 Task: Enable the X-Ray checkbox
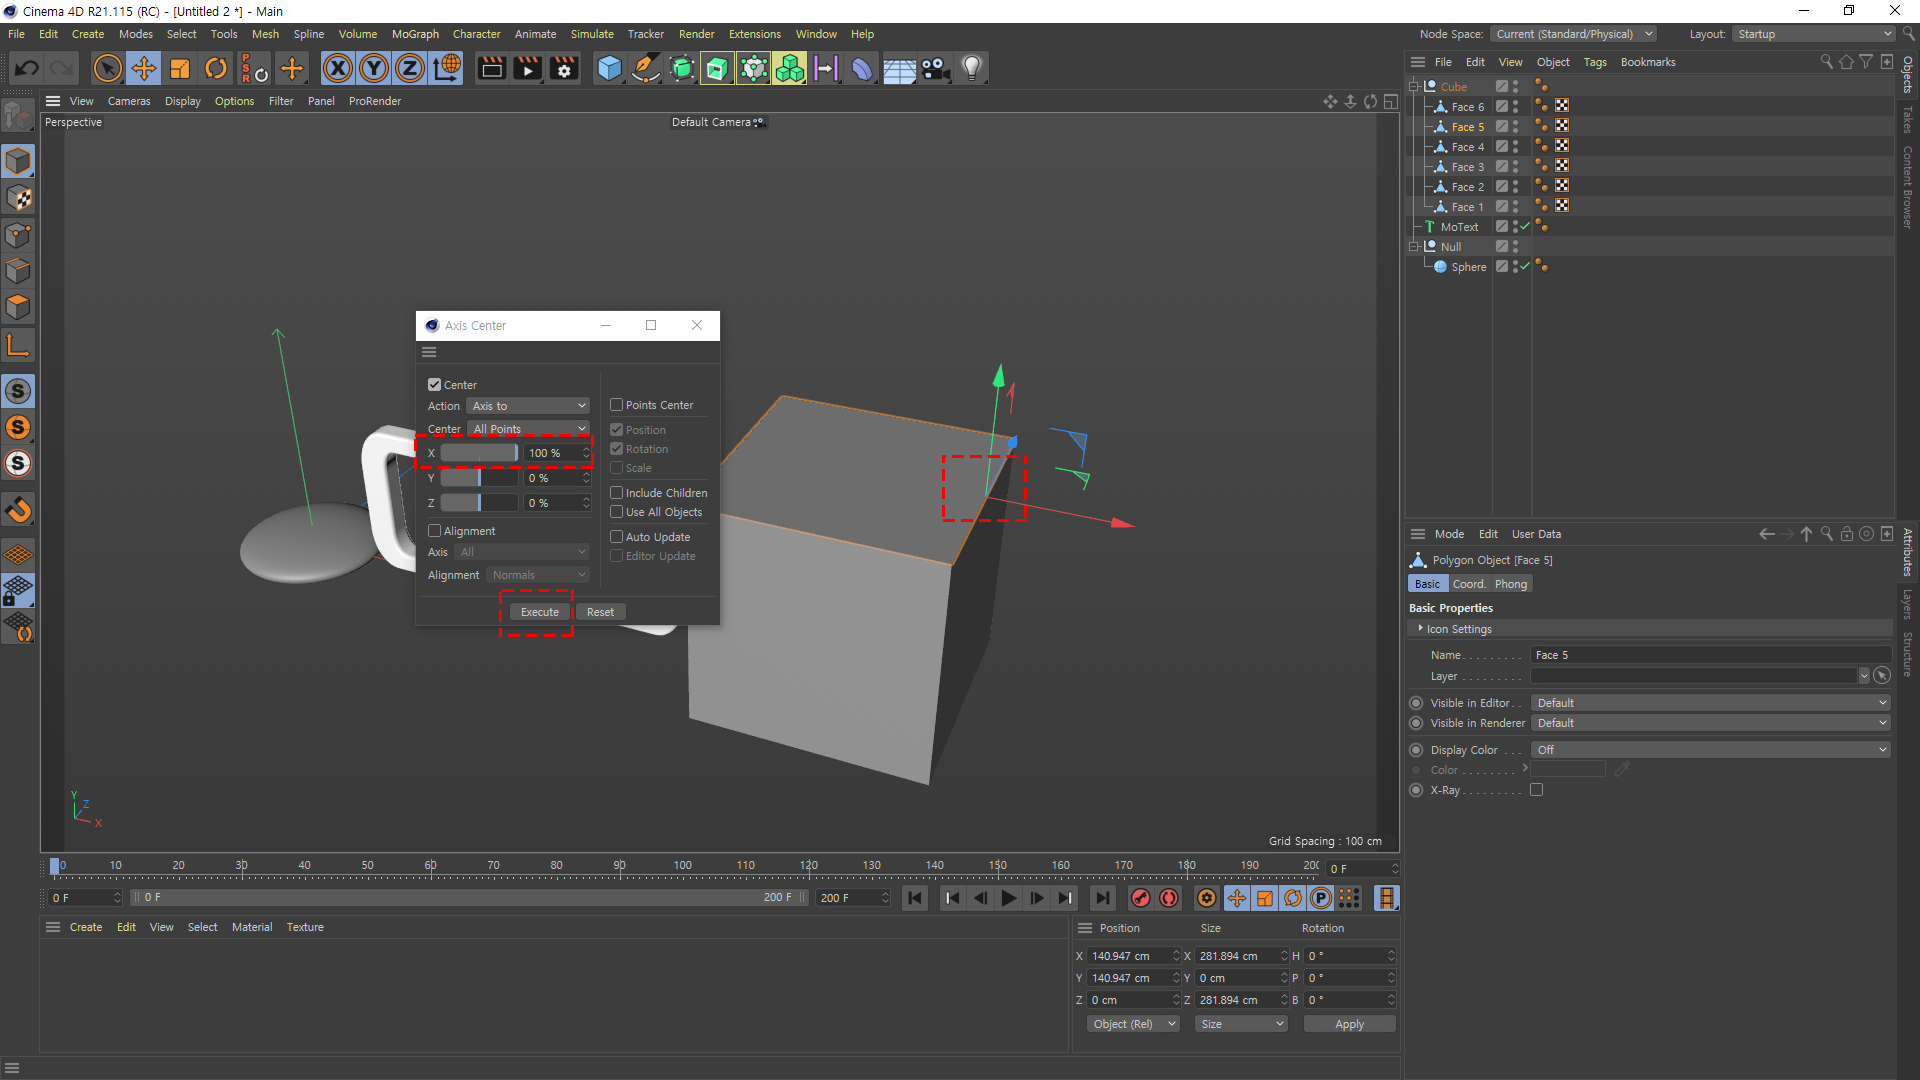(1537, 790)
